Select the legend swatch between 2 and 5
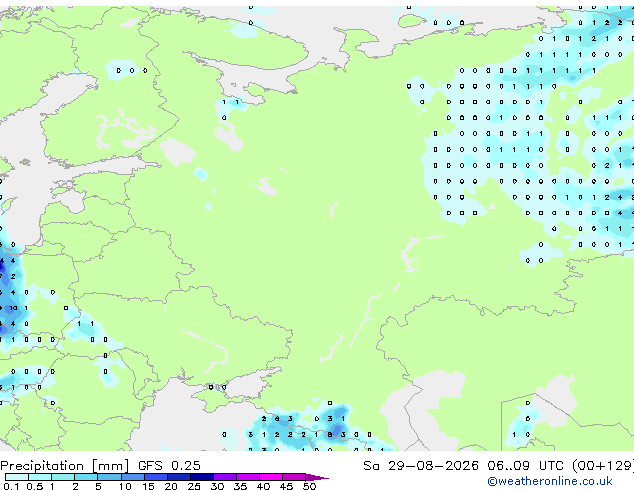 86,477
